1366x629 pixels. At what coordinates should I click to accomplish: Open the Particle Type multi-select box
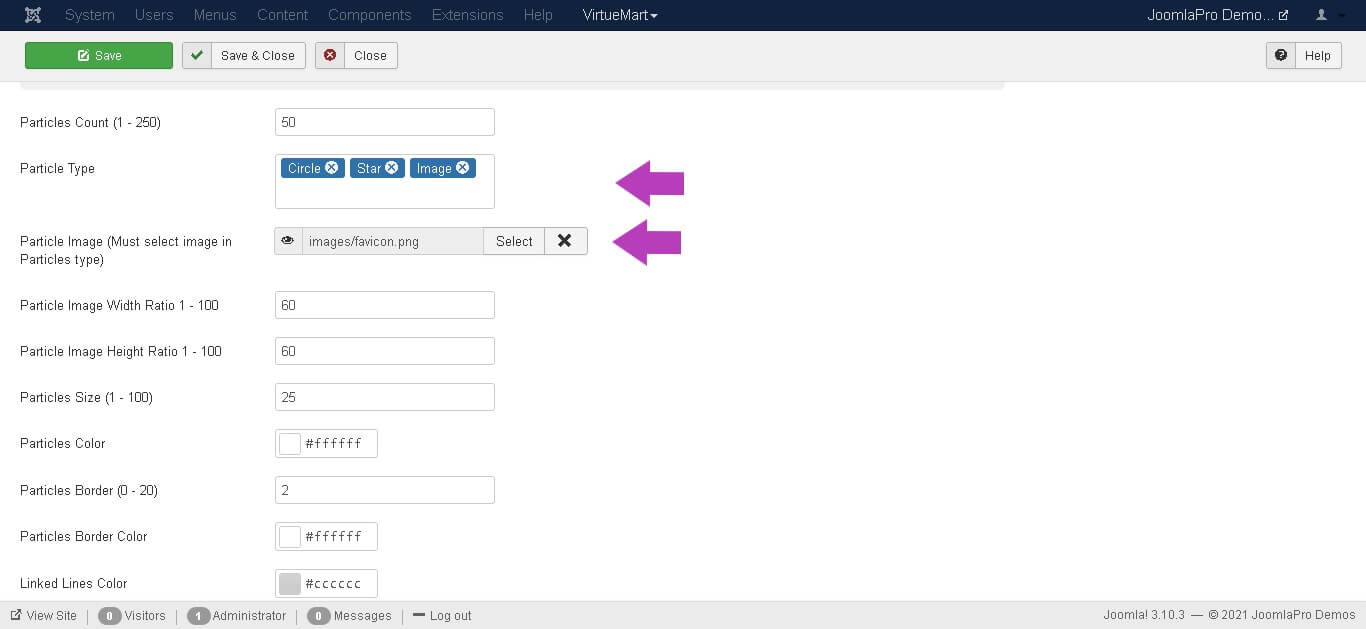point(384,193)
